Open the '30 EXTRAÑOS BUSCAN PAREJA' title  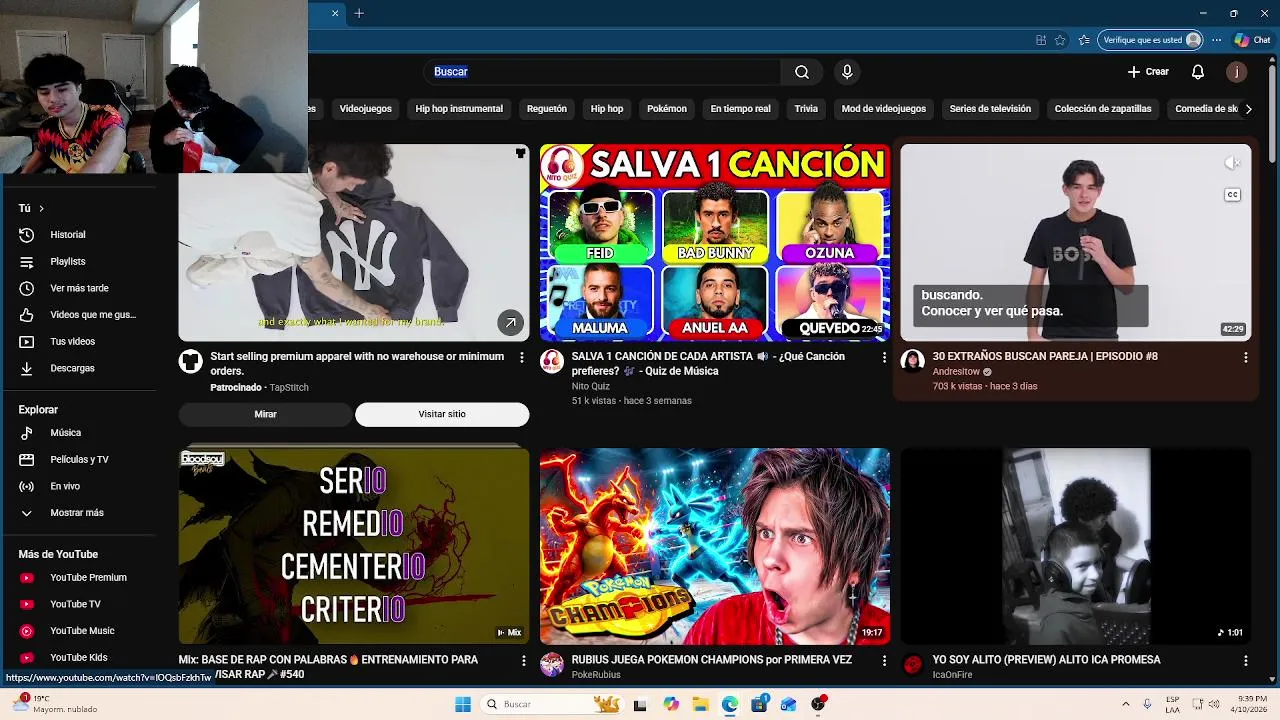[x=1045, y=356]
